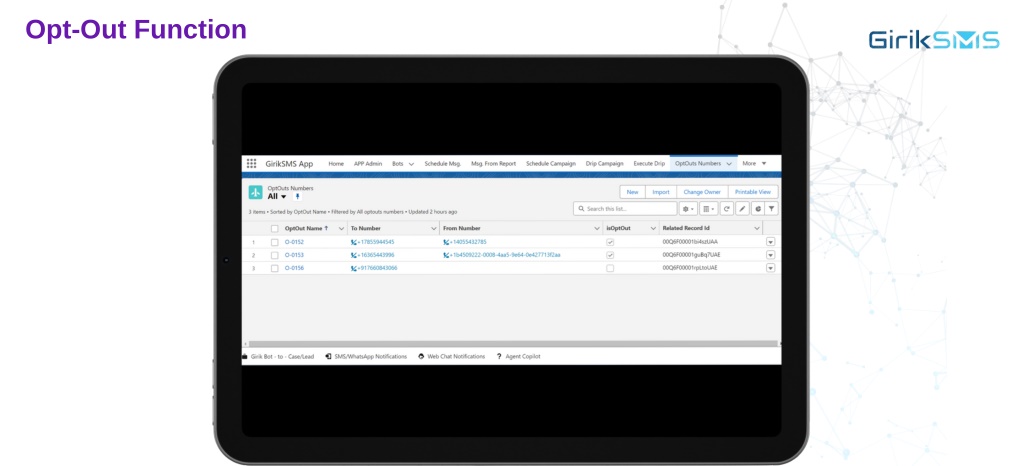Open row actions menu for O-0152
This screenshot has height=466, width=1023.
pyautogui.click(x=771, y=242)
